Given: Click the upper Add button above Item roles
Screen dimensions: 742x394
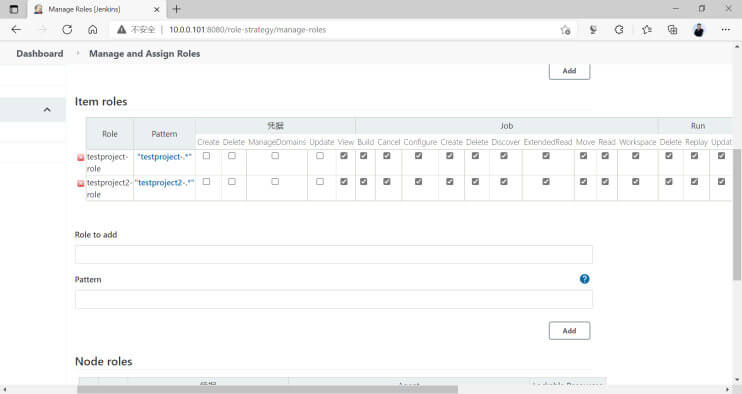Looking at the screenshot, I should point(569,71).
